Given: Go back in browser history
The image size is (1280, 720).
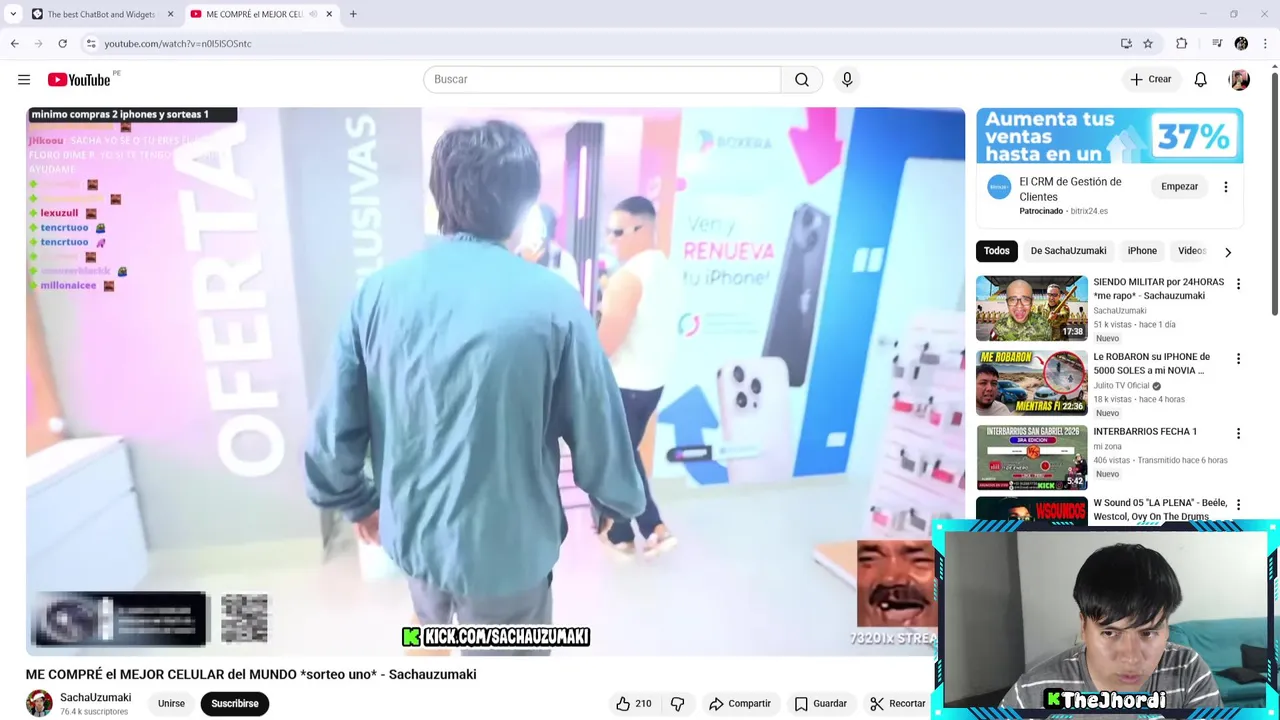Looking at the screenshot, I should (14, 43).
